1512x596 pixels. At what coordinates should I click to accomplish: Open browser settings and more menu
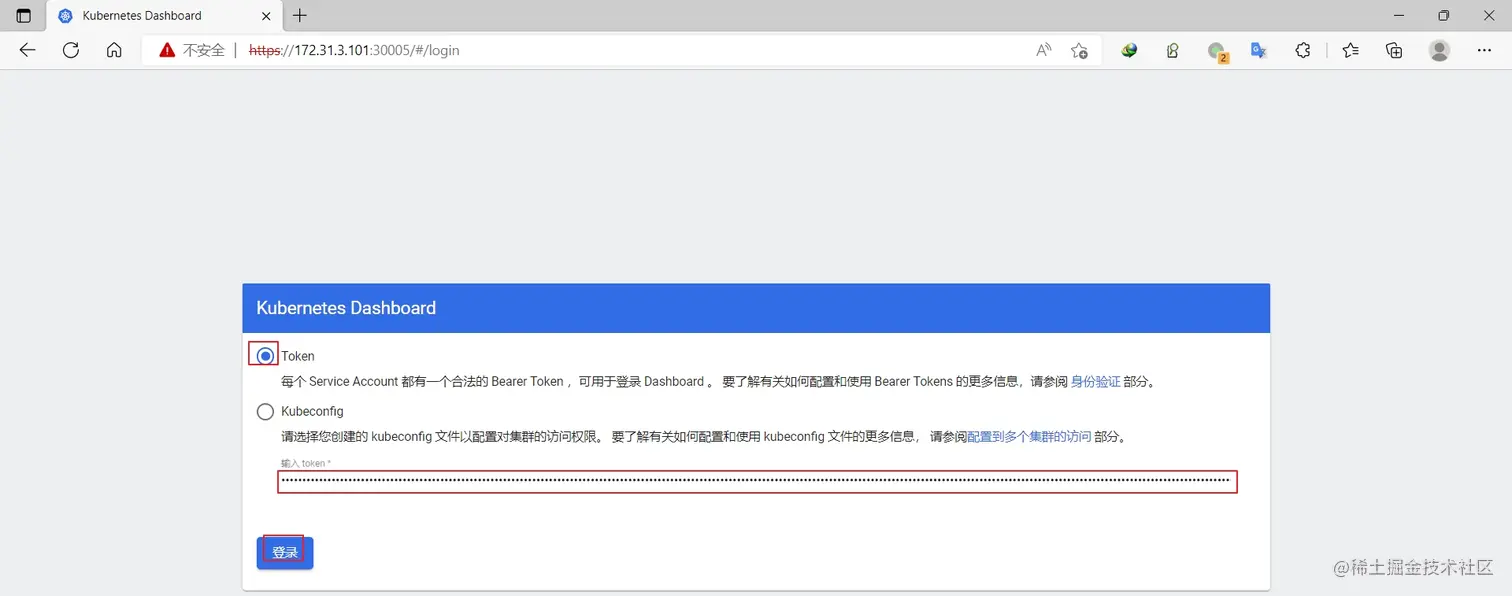click(x=1484, y=50)
